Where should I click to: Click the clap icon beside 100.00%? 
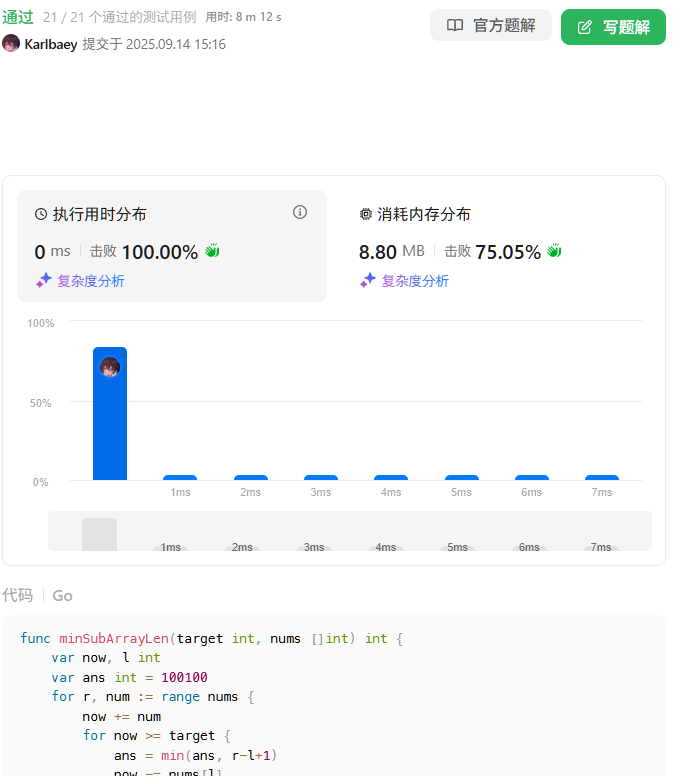pyautogui.click(x=212, y=251)
